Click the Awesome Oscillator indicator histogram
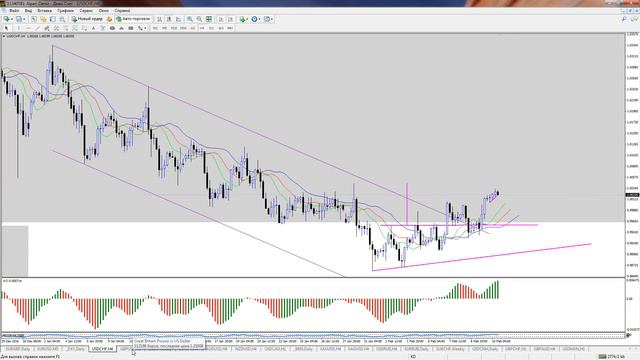 (250, 304)
